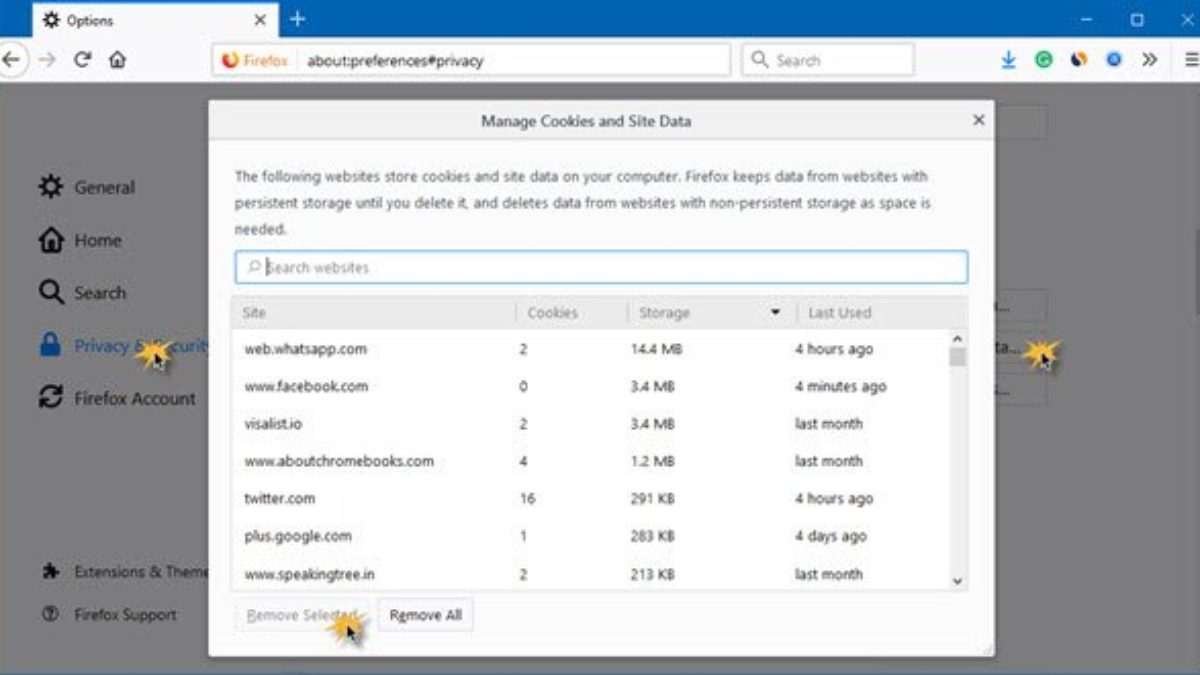
Task: Click the Extensions puzzle piece icon
Action: (x=50, y=572)
